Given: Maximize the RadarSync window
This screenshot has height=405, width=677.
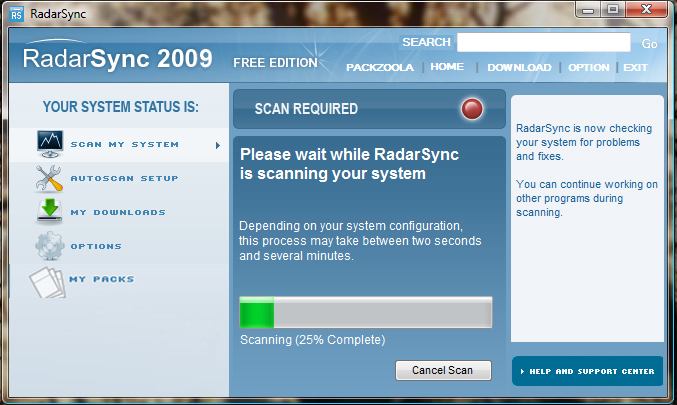Looking at the screenshot, I should [612, 9].
